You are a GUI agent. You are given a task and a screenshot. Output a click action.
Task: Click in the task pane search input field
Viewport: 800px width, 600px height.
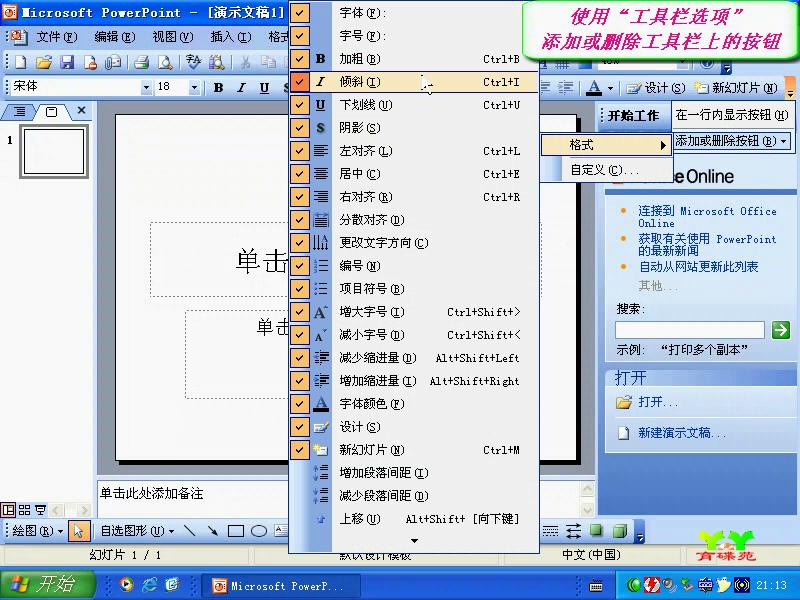click(x=690, y=330)
